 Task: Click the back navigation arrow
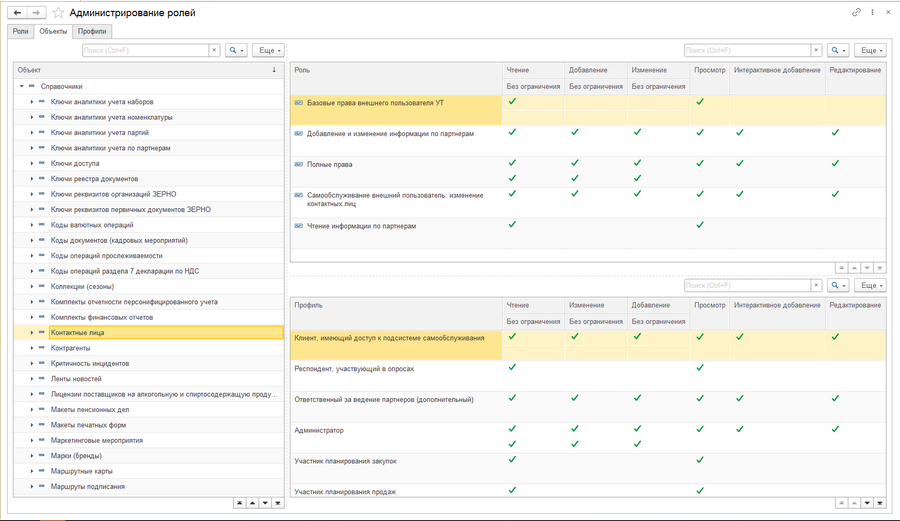pos(17,13)
